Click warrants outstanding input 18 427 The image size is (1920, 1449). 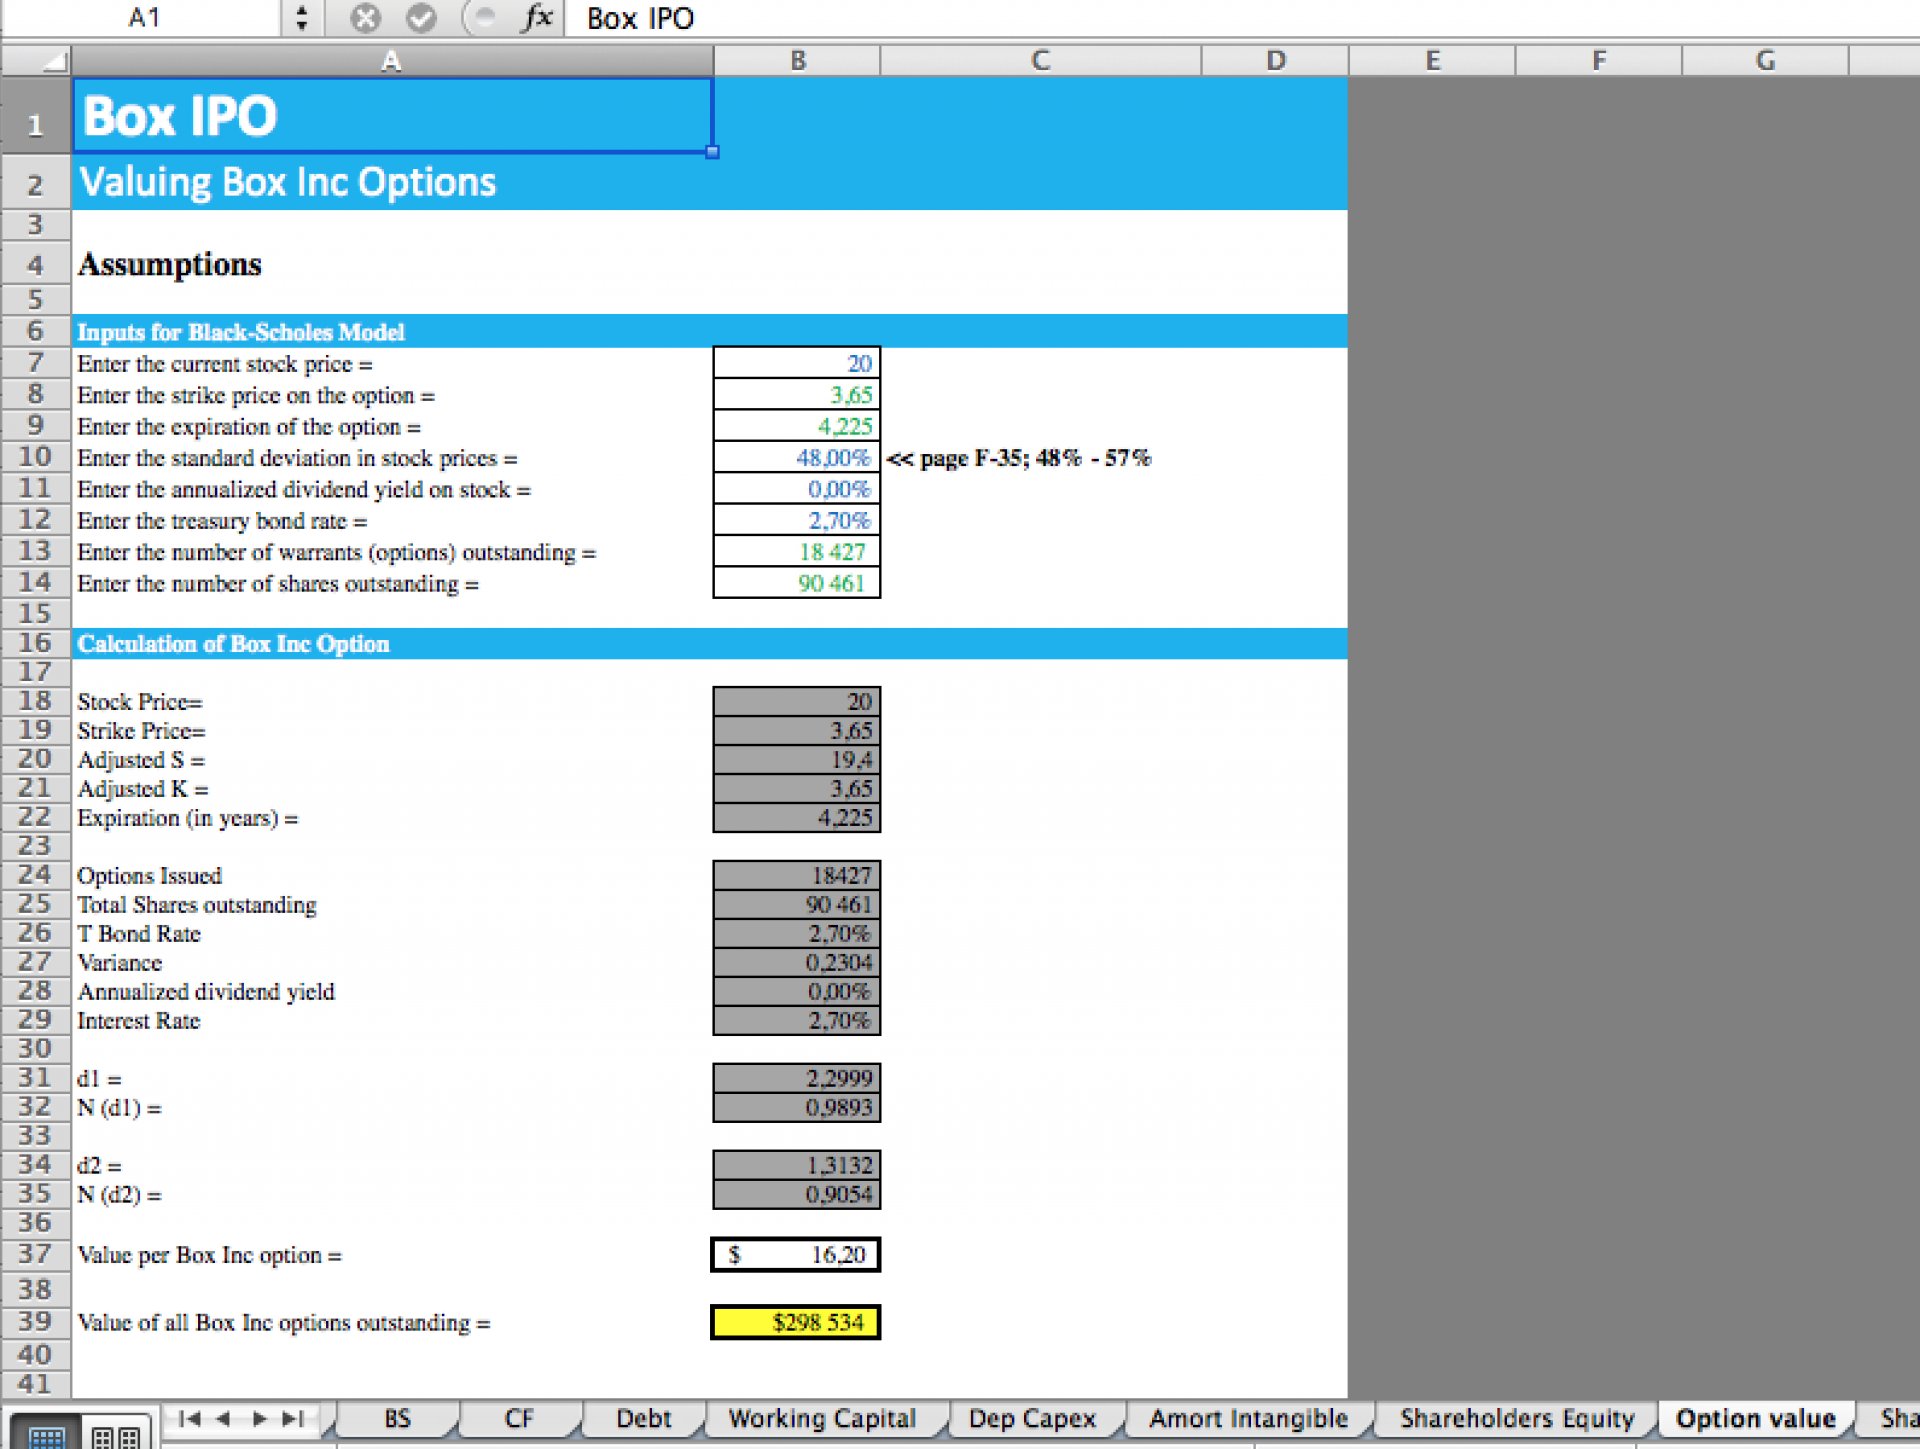797,552
